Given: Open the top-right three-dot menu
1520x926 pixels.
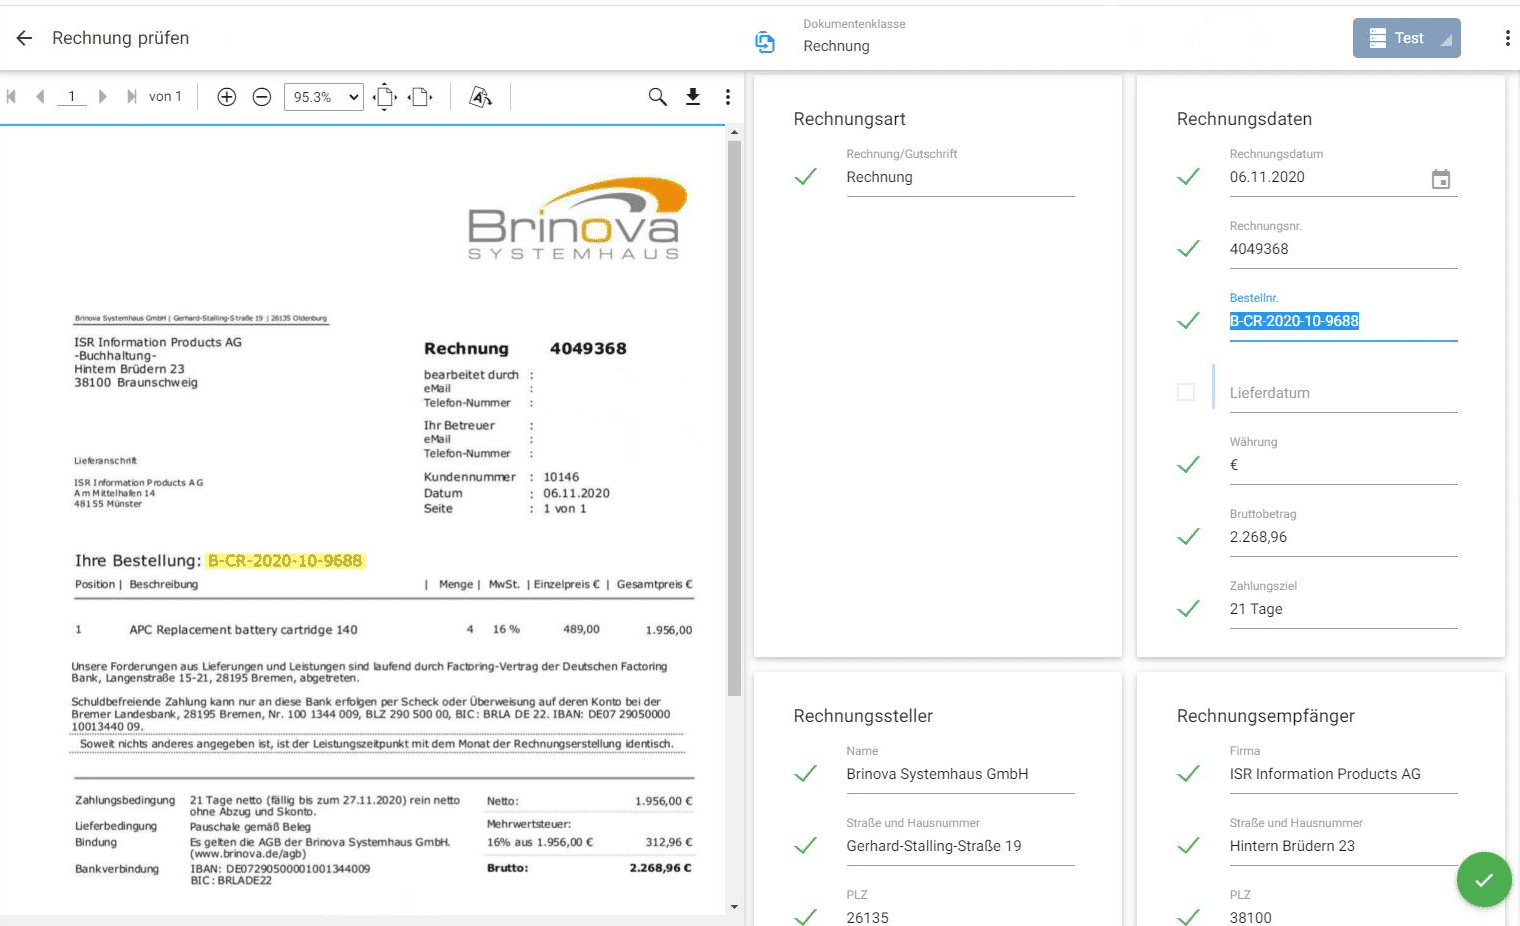Looking at the screenshot, I should [x=1507, y=37].
